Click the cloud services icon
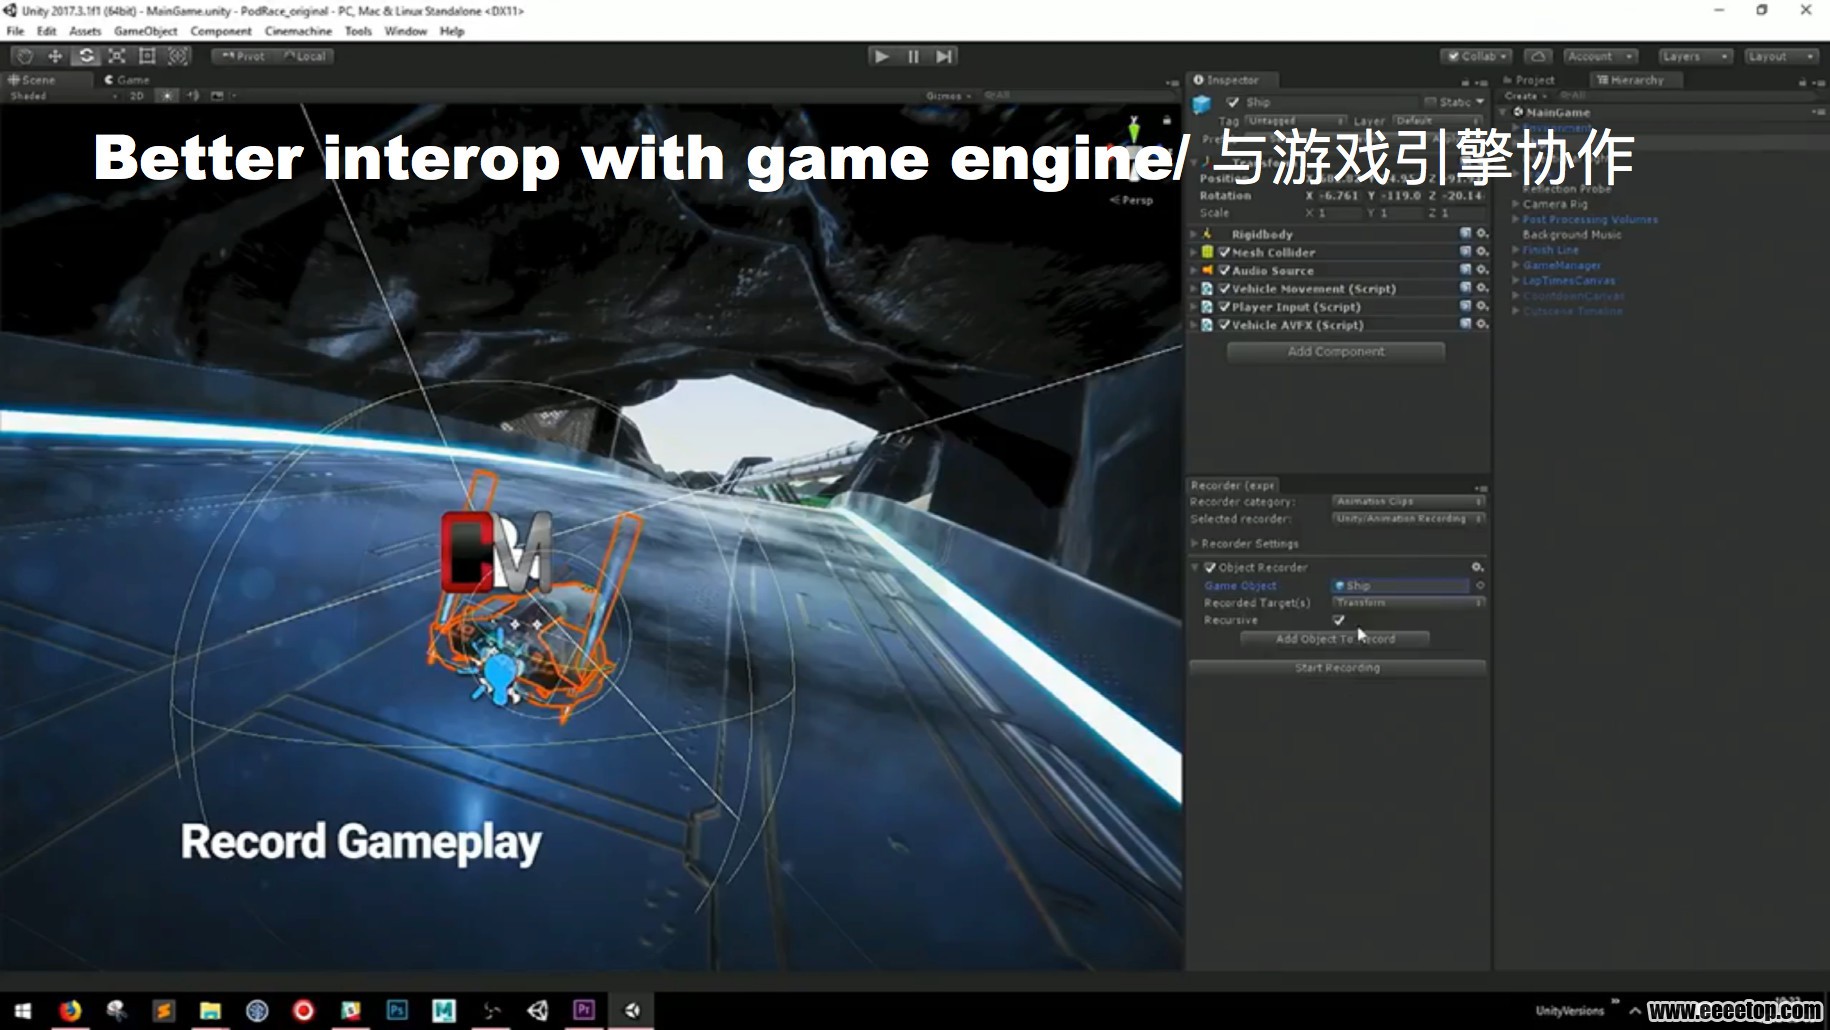This screenshot has height=1030, width=1830. tap(1539, 56)
